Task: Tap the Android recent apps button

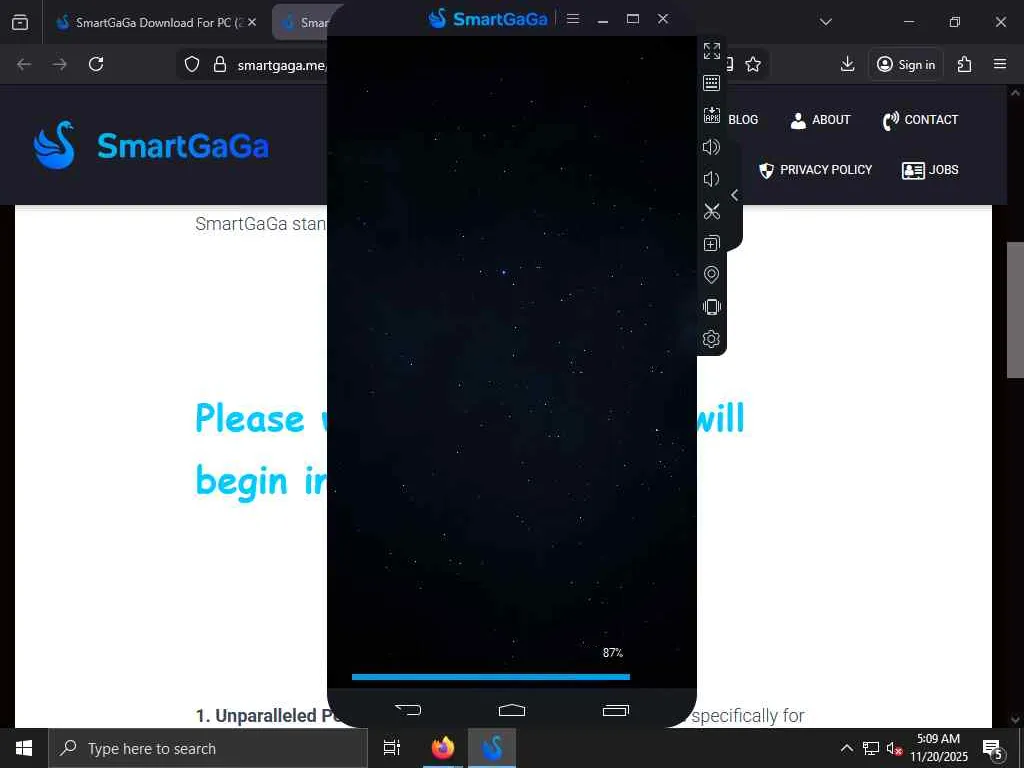Action: (615, 710)
